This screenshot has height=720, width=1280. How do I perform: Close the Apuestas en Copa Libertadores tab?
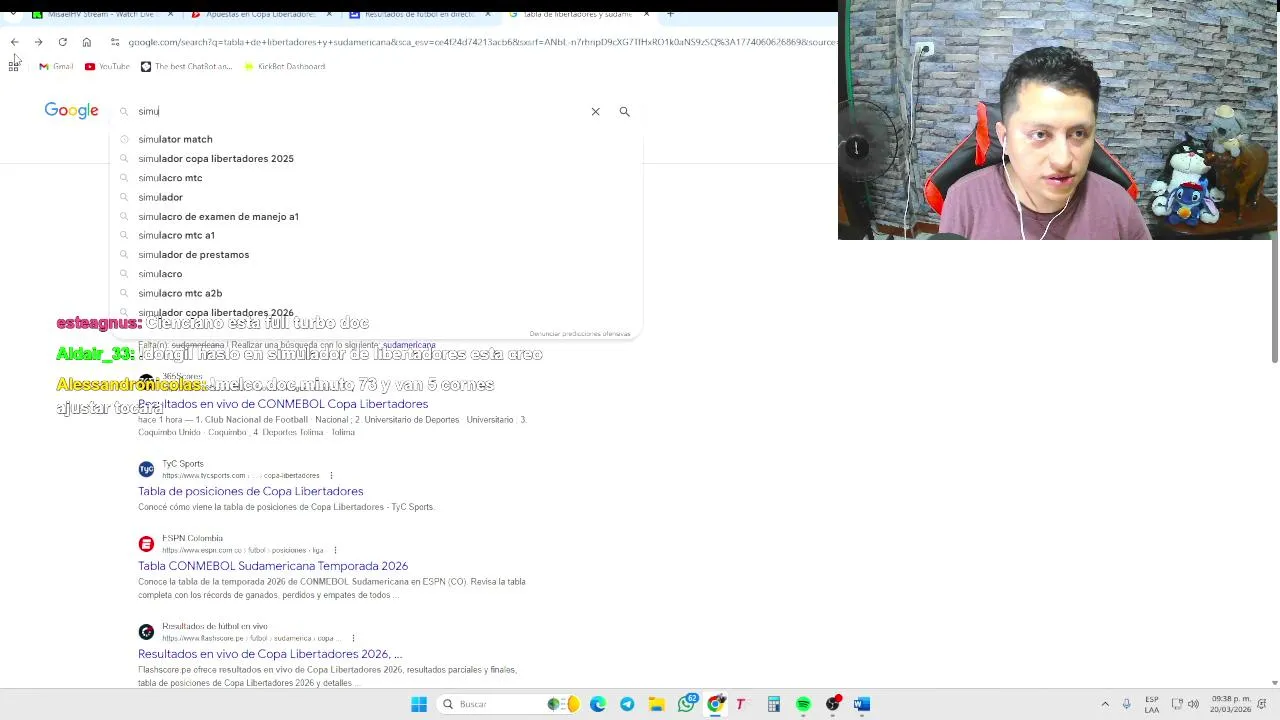329,14
